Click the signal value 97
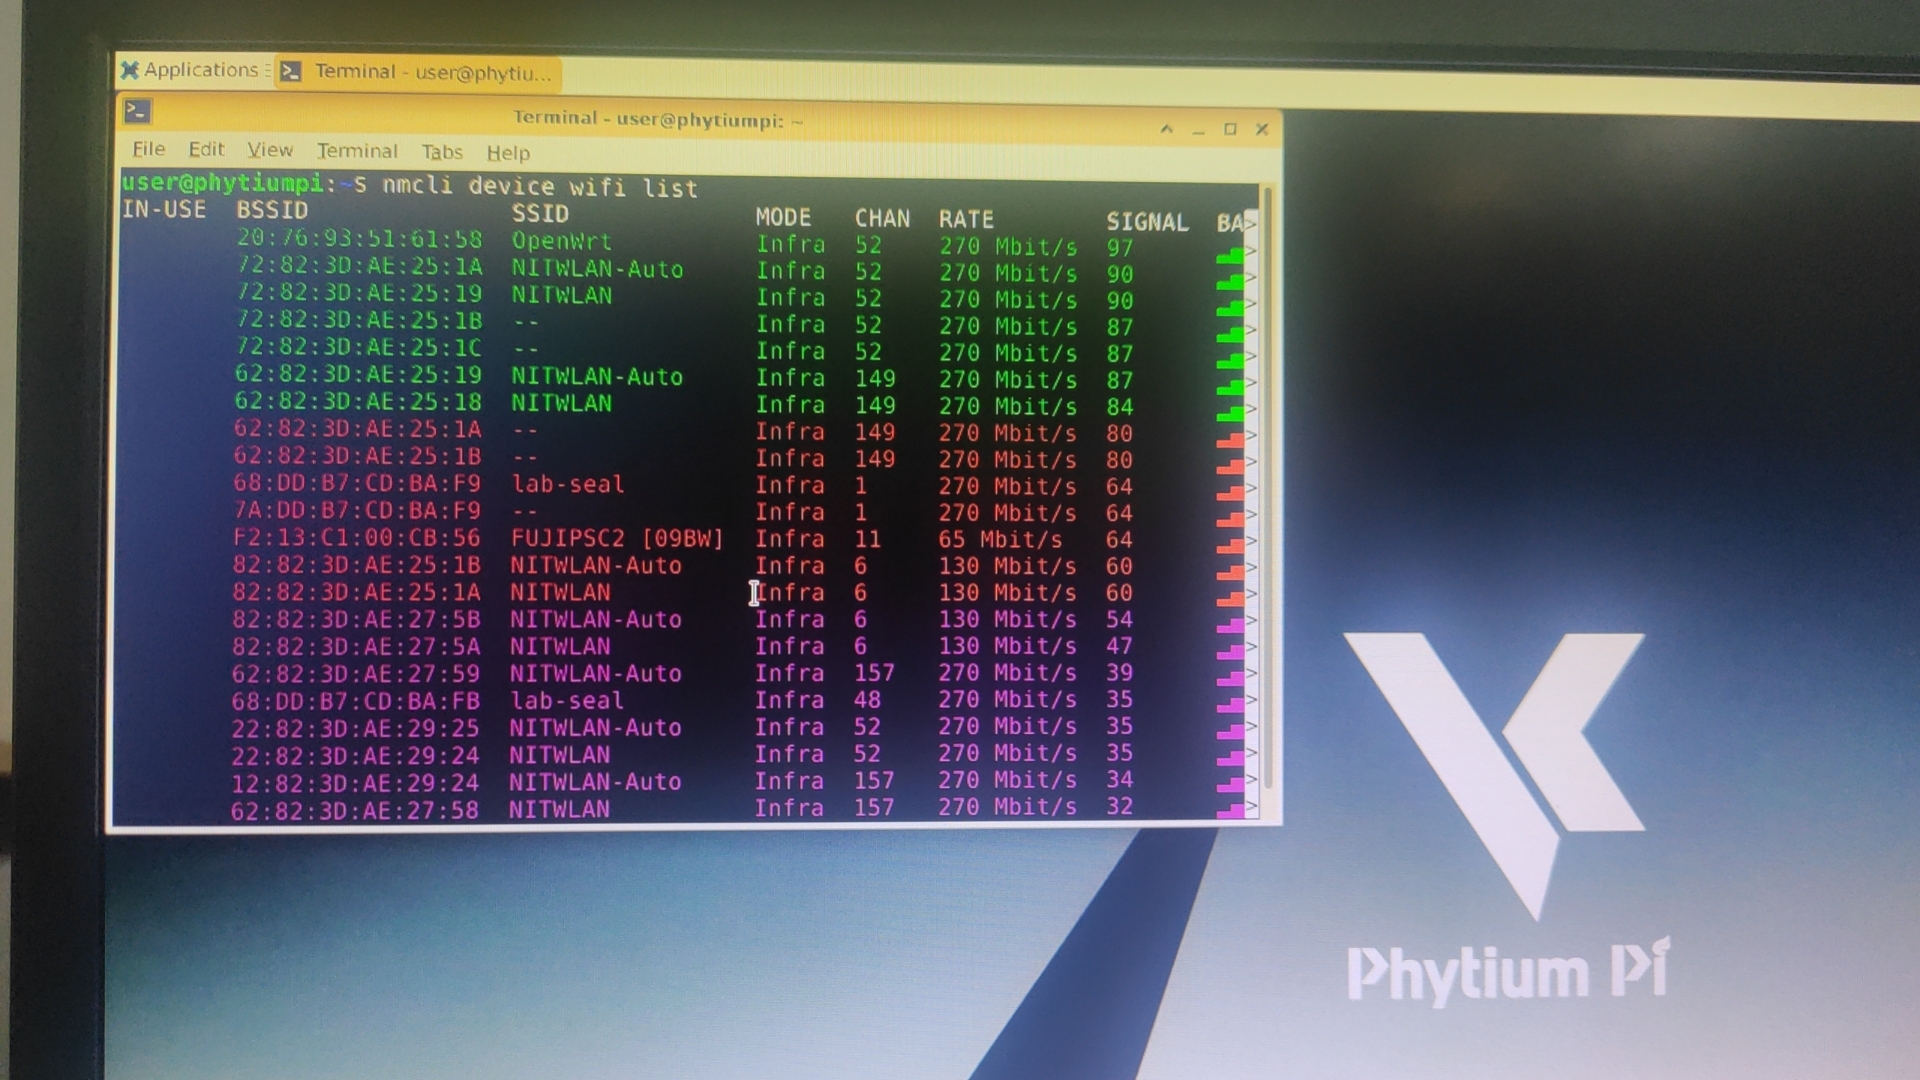 1120,247
